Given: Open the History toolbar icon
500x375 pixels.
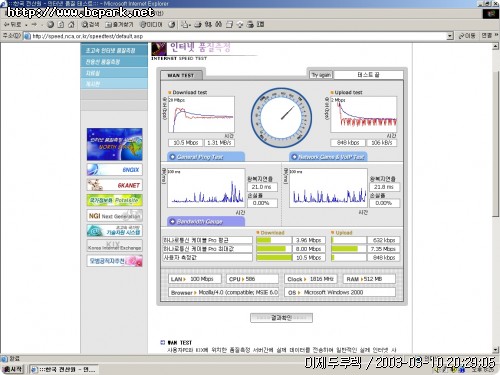Looking at the screenshot, I should pyautogui.click(x=172, y=25).
